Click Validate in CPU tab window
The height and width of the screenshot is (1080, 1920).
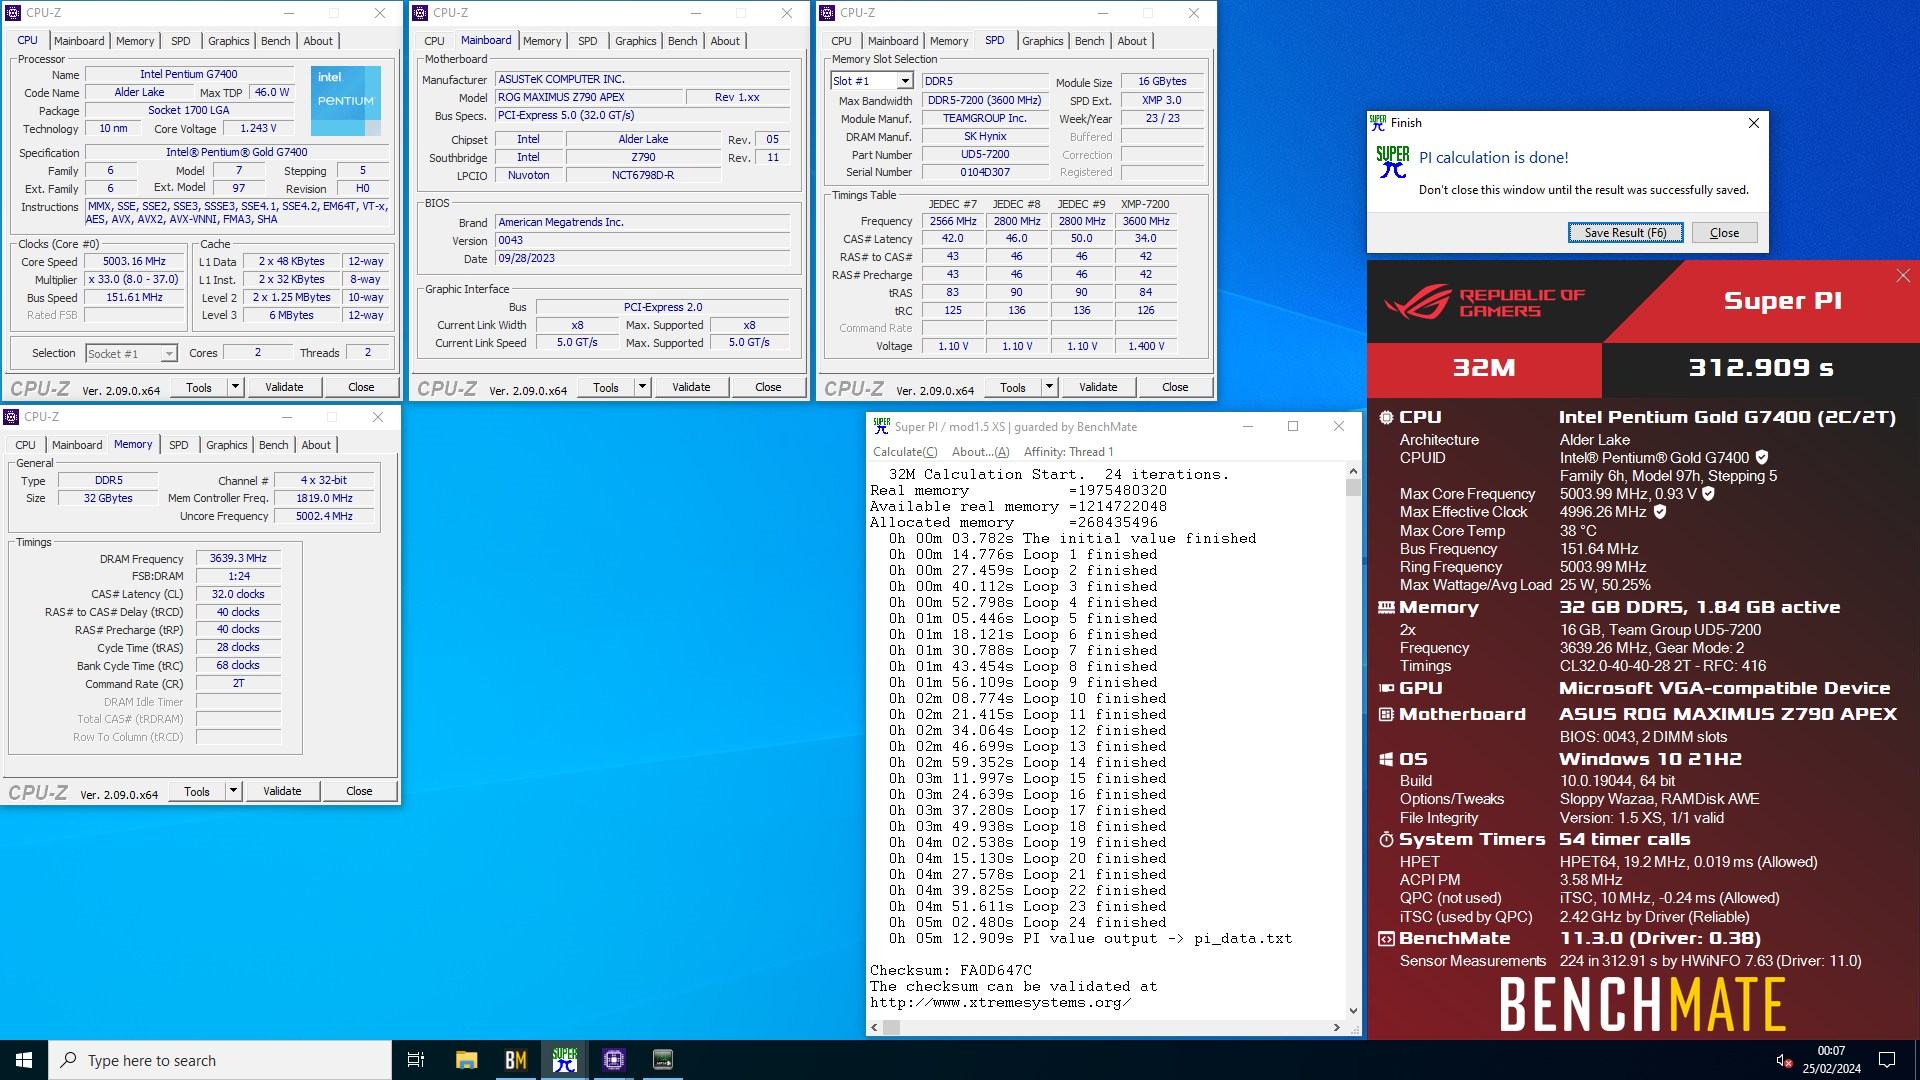tap(284, 387)
